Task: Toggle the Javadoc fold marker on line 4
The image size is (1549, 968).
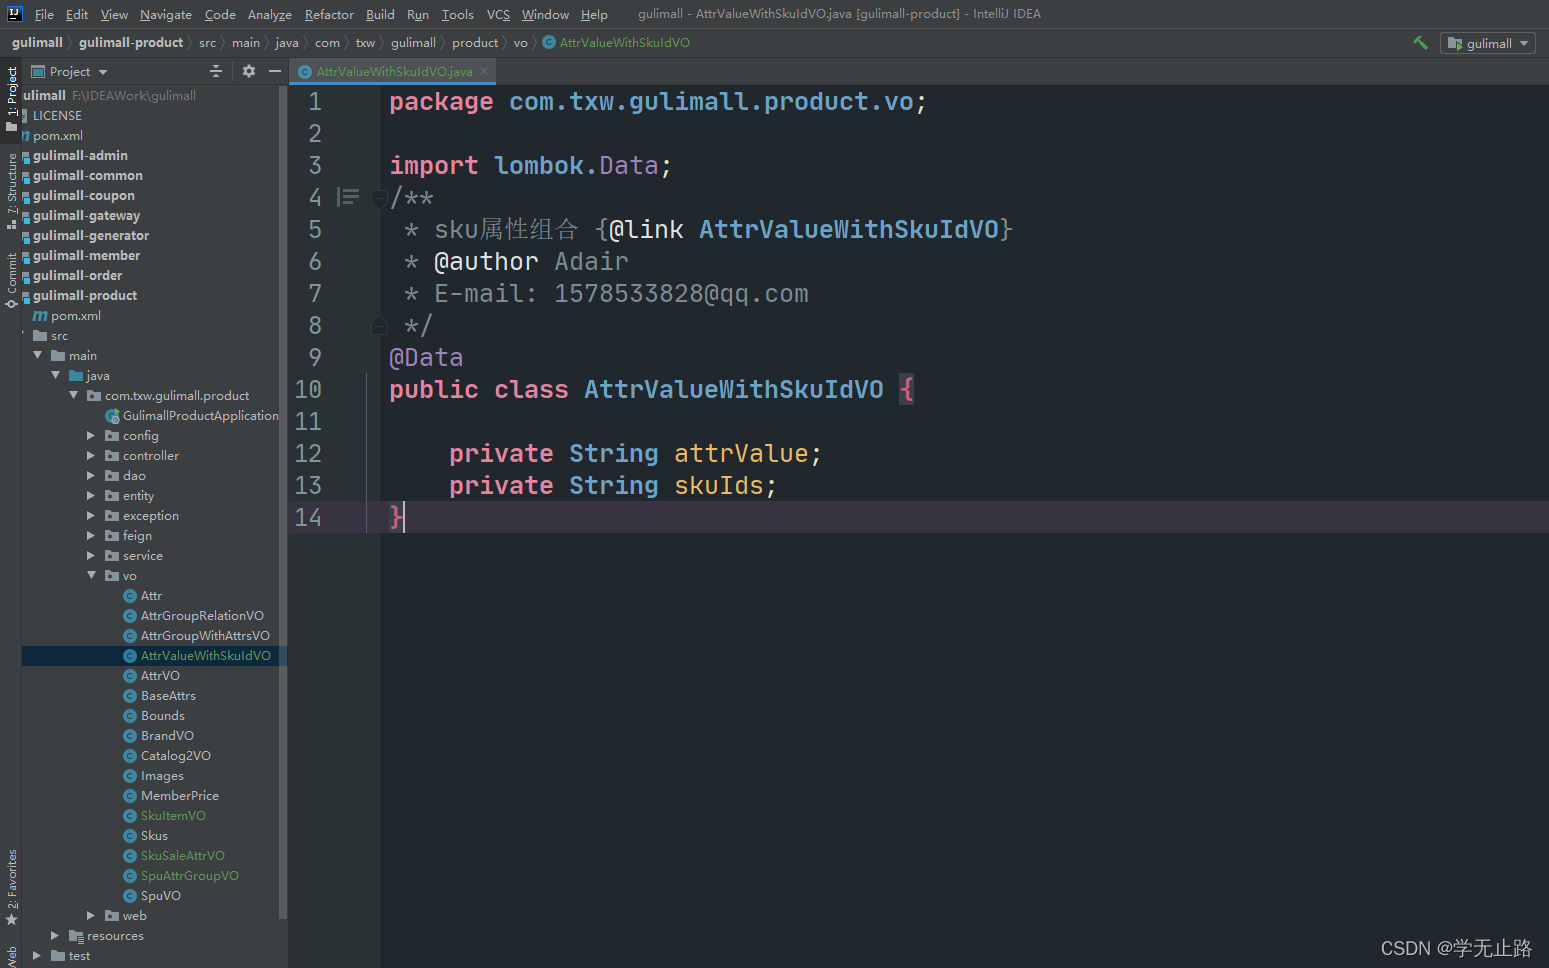Action: point(379,198)
